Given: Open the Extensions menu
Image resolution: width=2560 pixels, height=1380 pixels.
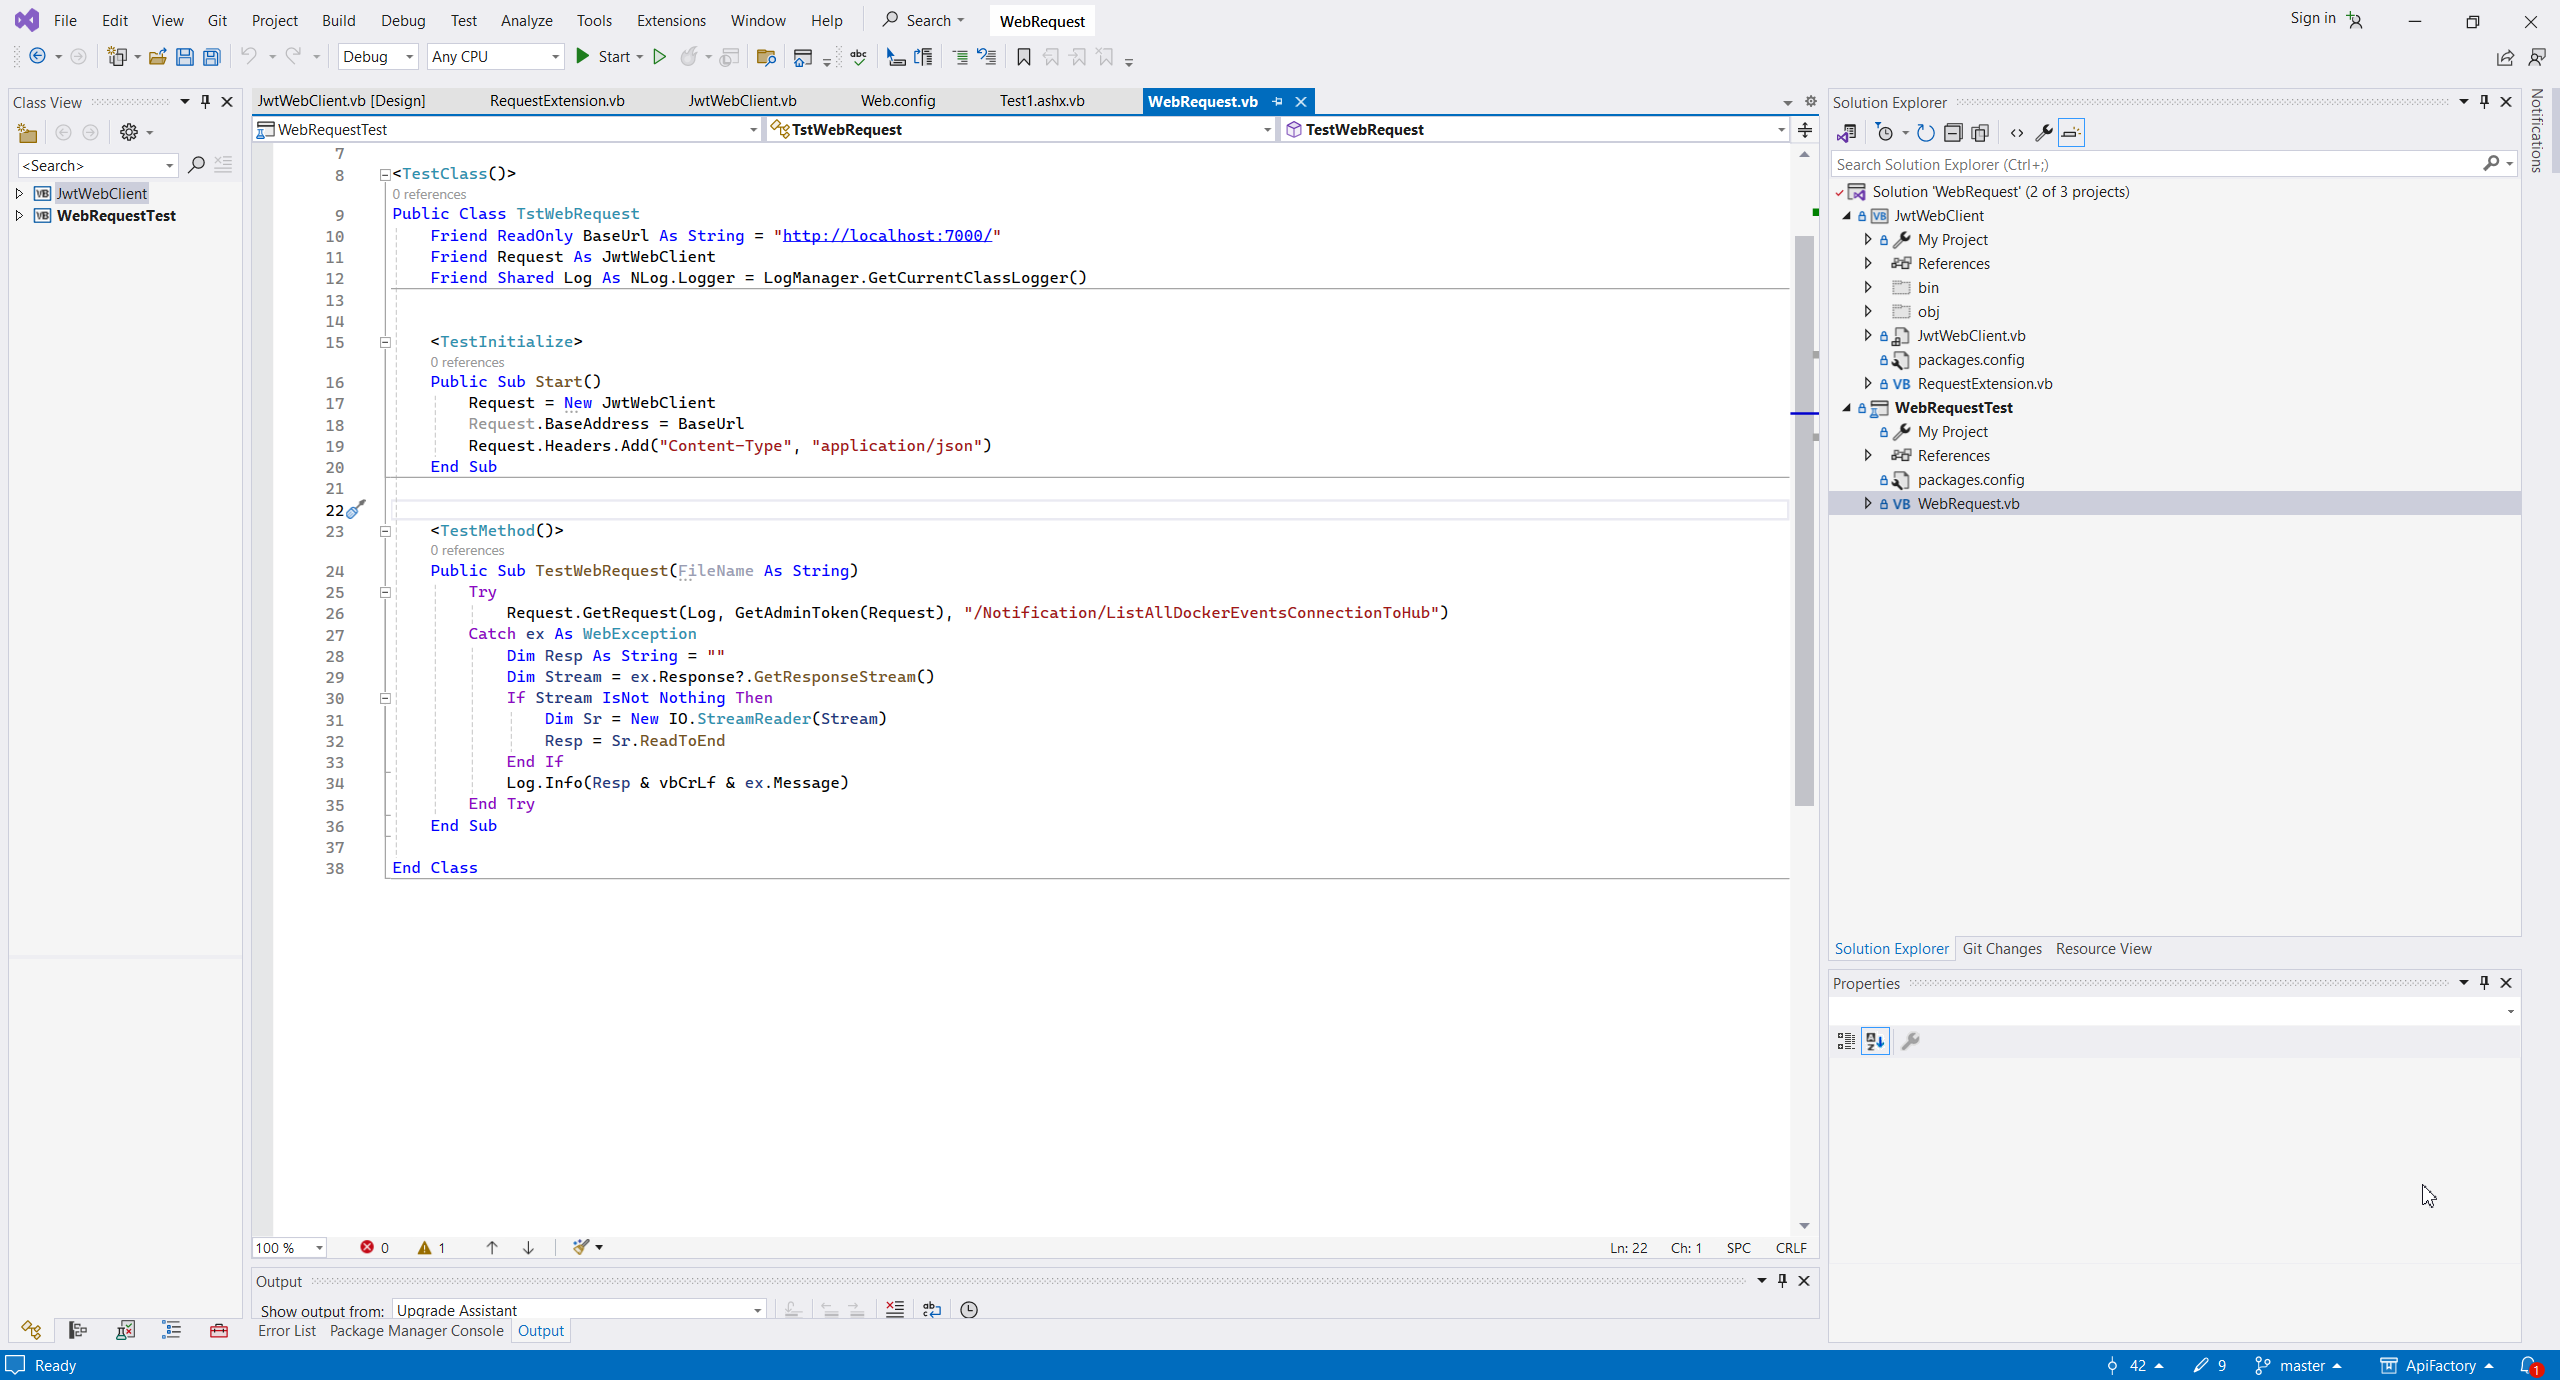Looking at the screenshot, I should tap(670, 20).
